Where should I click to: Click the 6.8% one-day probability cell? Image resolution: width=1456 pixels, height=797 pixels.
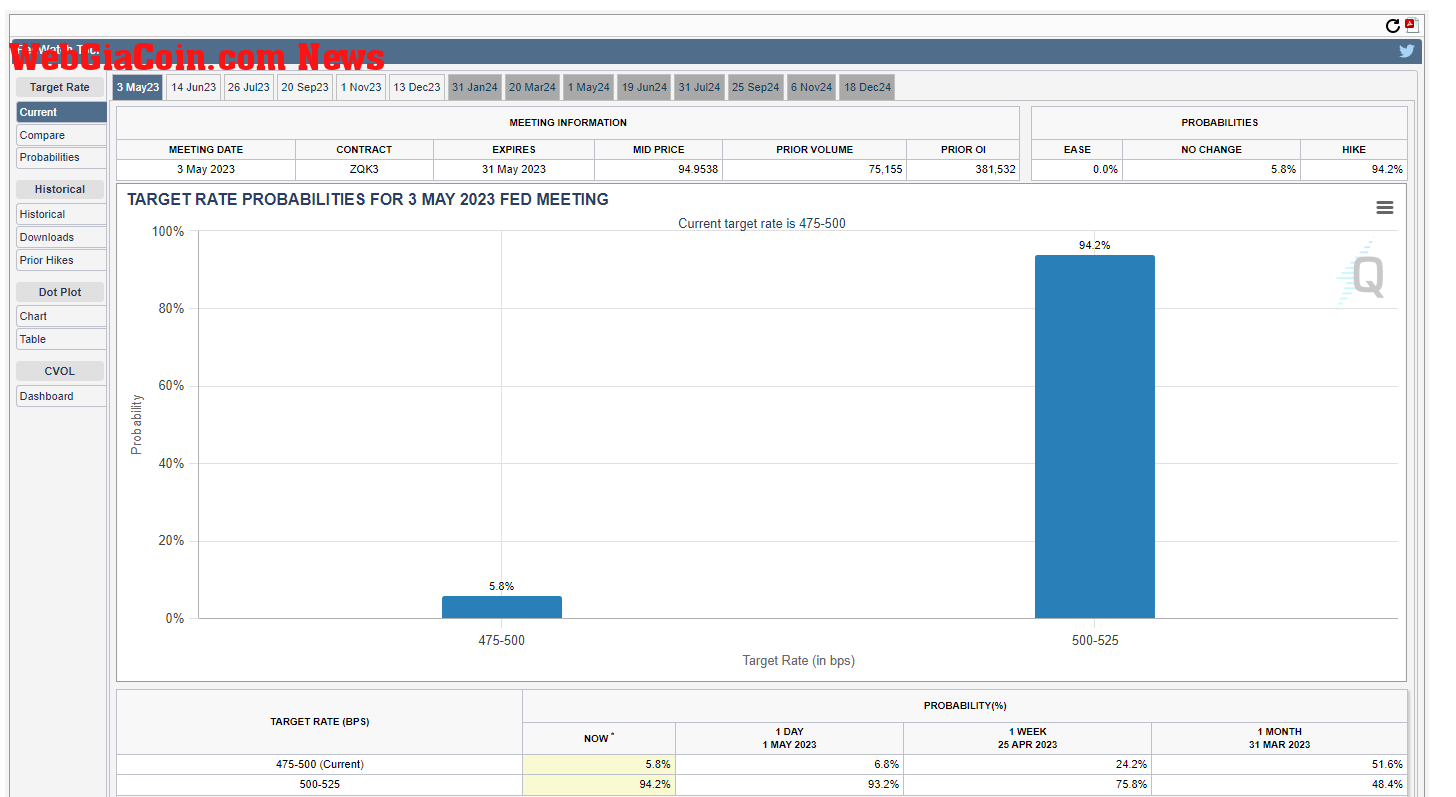click(x=789, y=764)
